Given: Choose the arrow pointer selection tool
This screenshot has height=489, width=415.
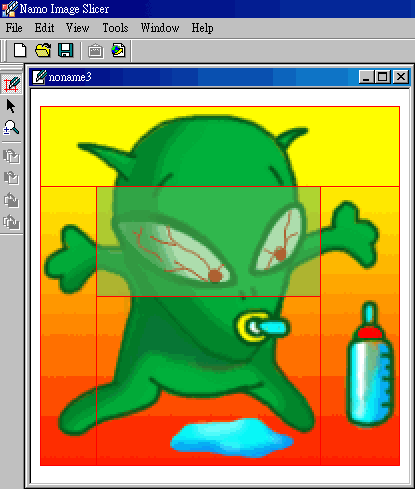Looking at the screenshot, I should (x=11, y=106).
